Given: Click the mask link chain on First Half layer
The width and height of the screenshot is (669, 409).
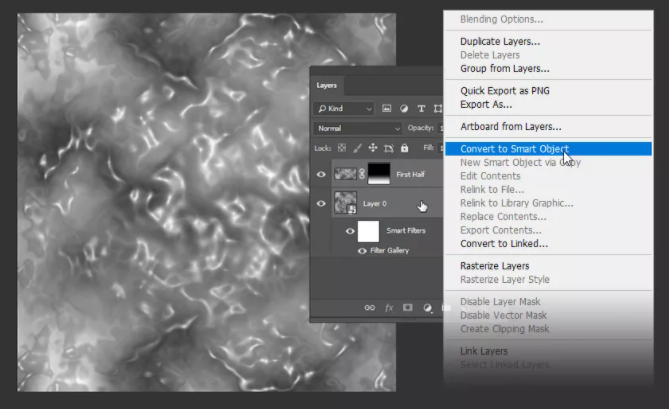Looking at the screenshot, I should coord(362,174).
